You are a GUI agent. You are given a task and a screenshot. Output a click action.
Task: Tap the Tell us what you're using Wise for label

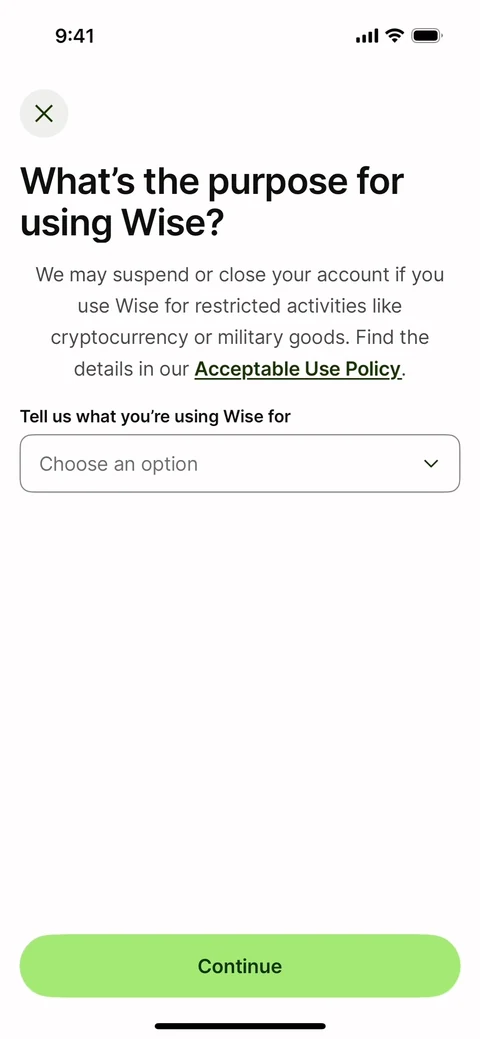(x=156, y=416)
